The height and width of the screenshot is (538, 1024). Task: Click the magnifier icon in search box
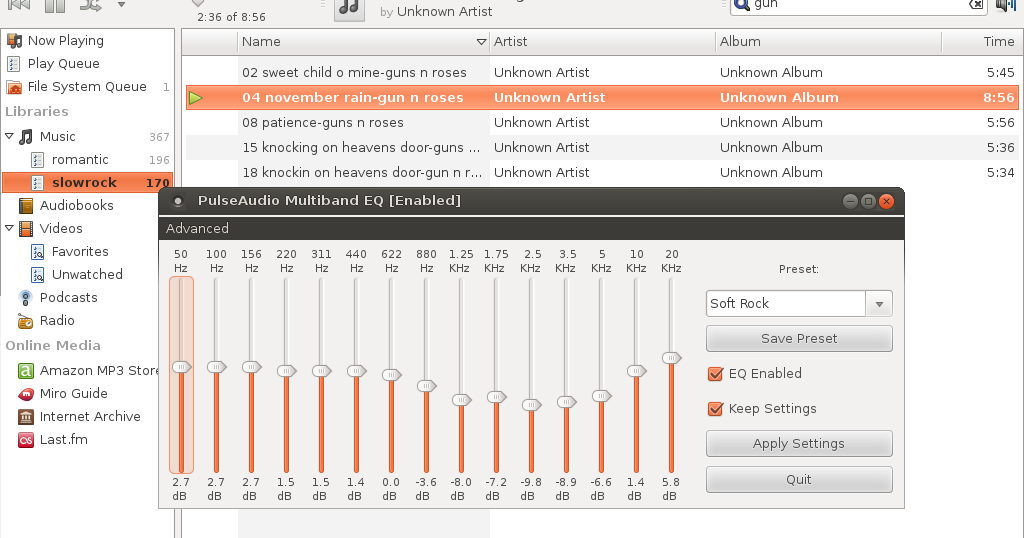(x=741, y=5)
